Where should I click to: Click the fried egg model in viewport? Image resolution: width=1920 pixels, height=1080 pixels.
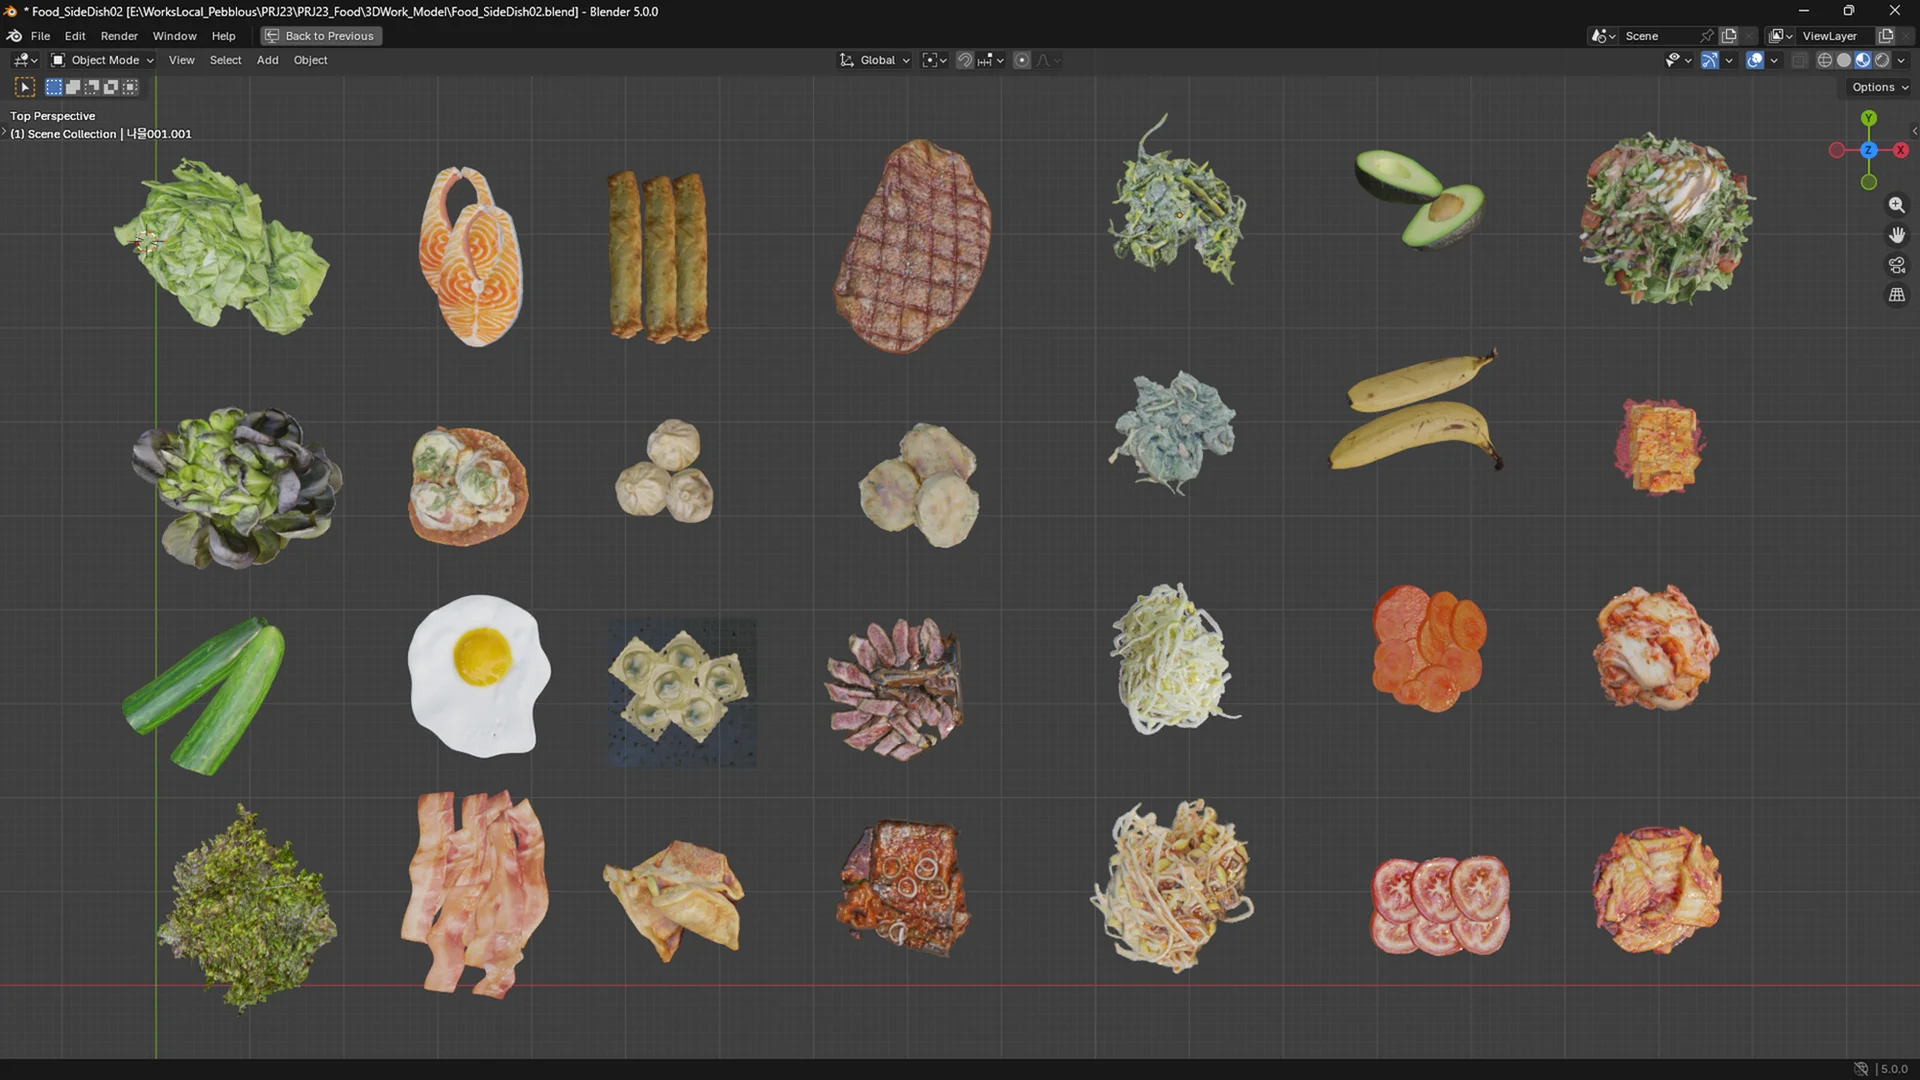pos(478,675)
